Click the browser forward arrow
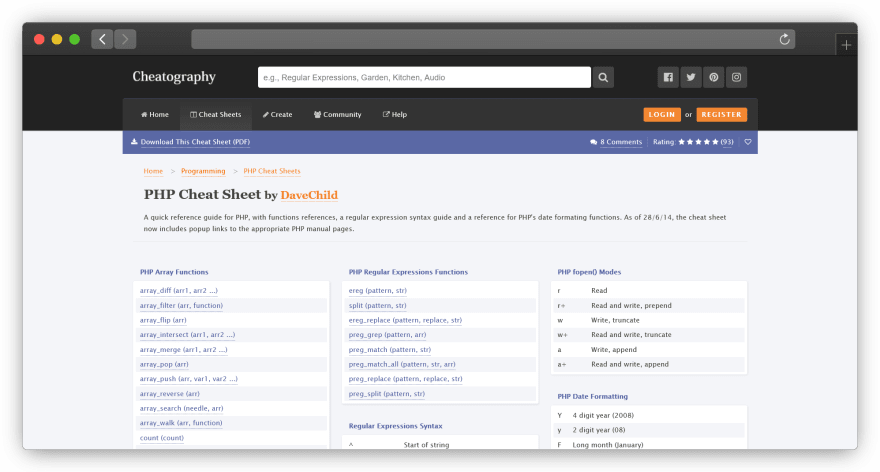Image resolution: width=880 pixels, height=472 pixels. pyautogui.click(x=125, y=39)
